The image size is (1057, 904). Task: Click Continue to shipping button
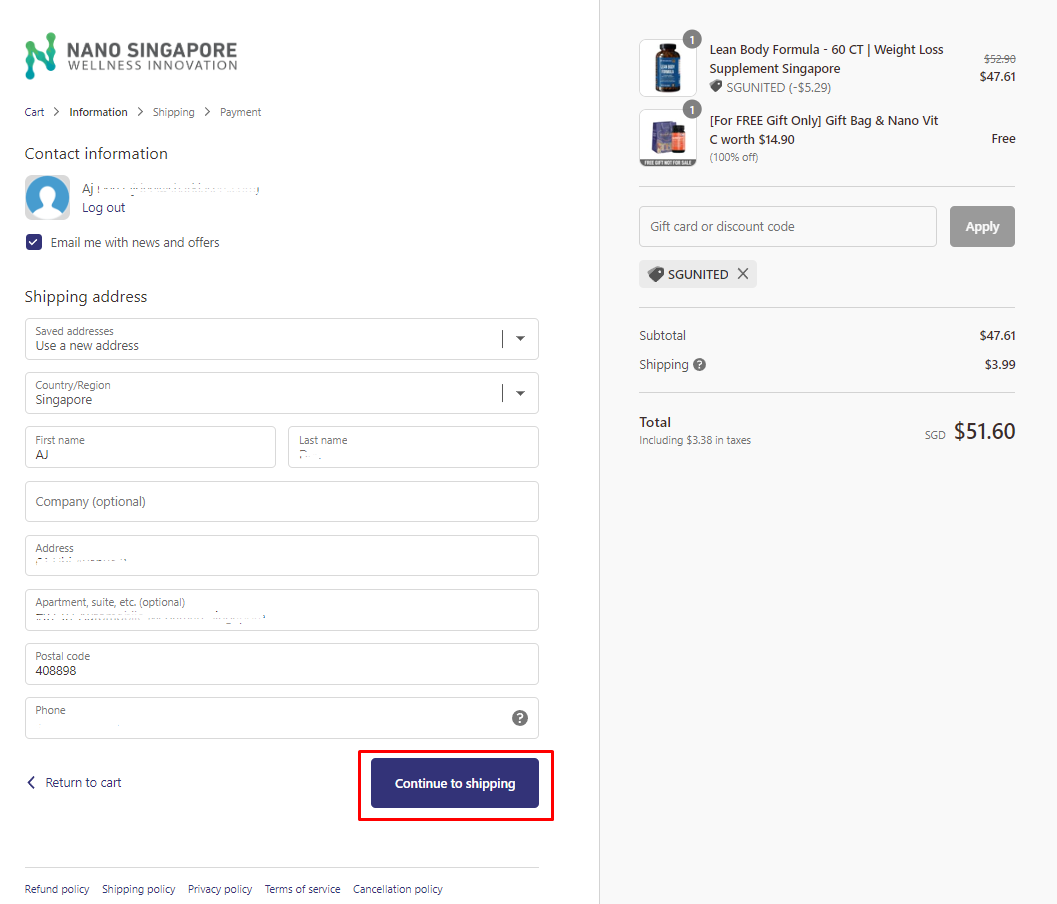click(x=455, y=783)
